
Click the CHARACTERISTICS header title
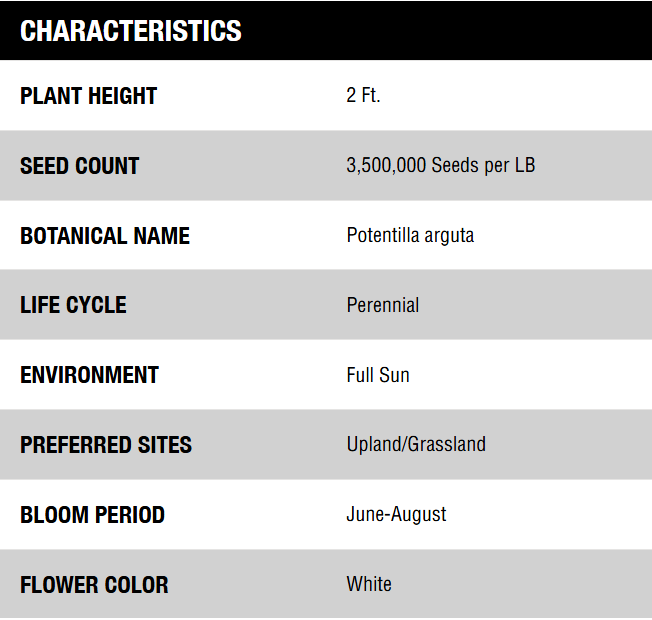point(131,31)
